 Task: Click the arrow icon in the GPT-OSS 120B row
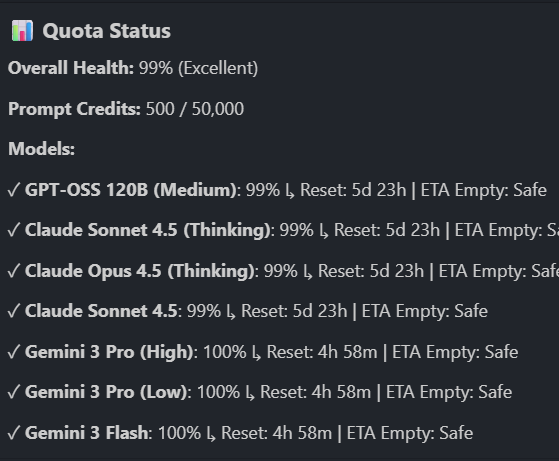point(290,191)
